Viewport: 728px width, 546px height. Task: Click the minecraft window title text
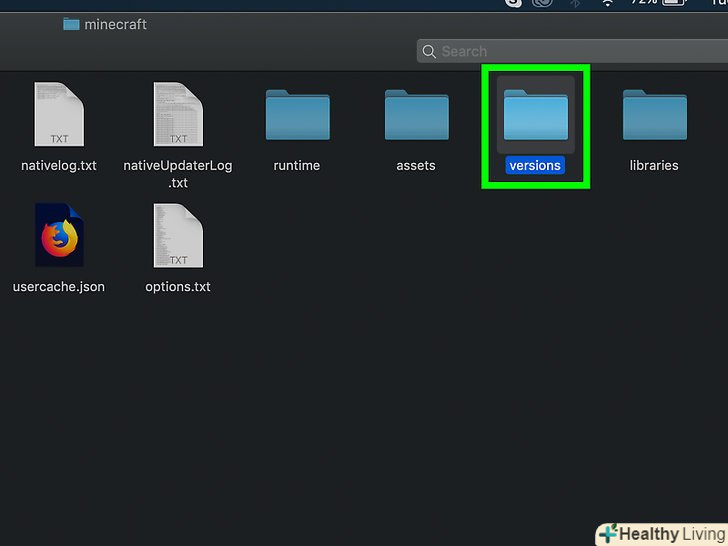click(116, 24)
